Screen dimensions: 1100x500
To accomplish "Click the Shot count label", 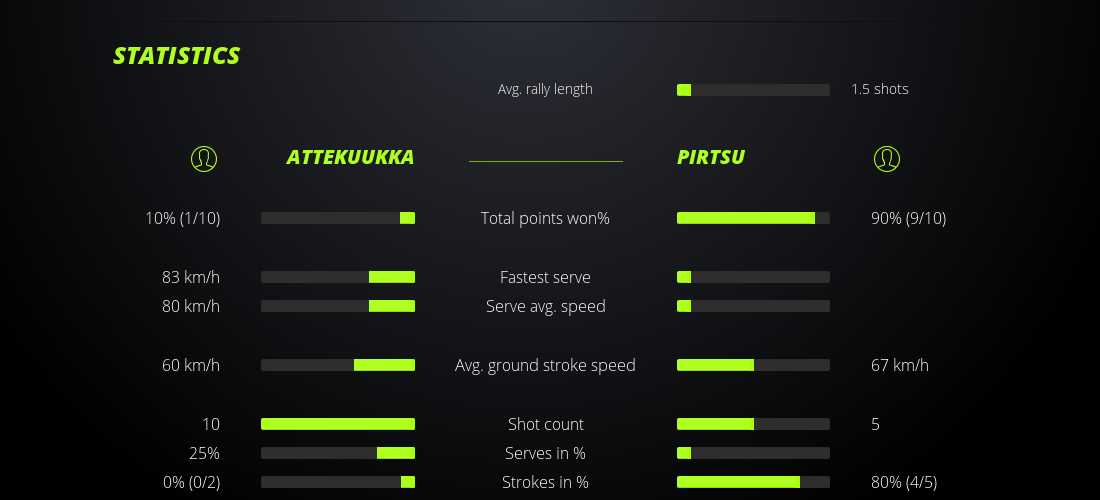I will click(x=545, y=424).
